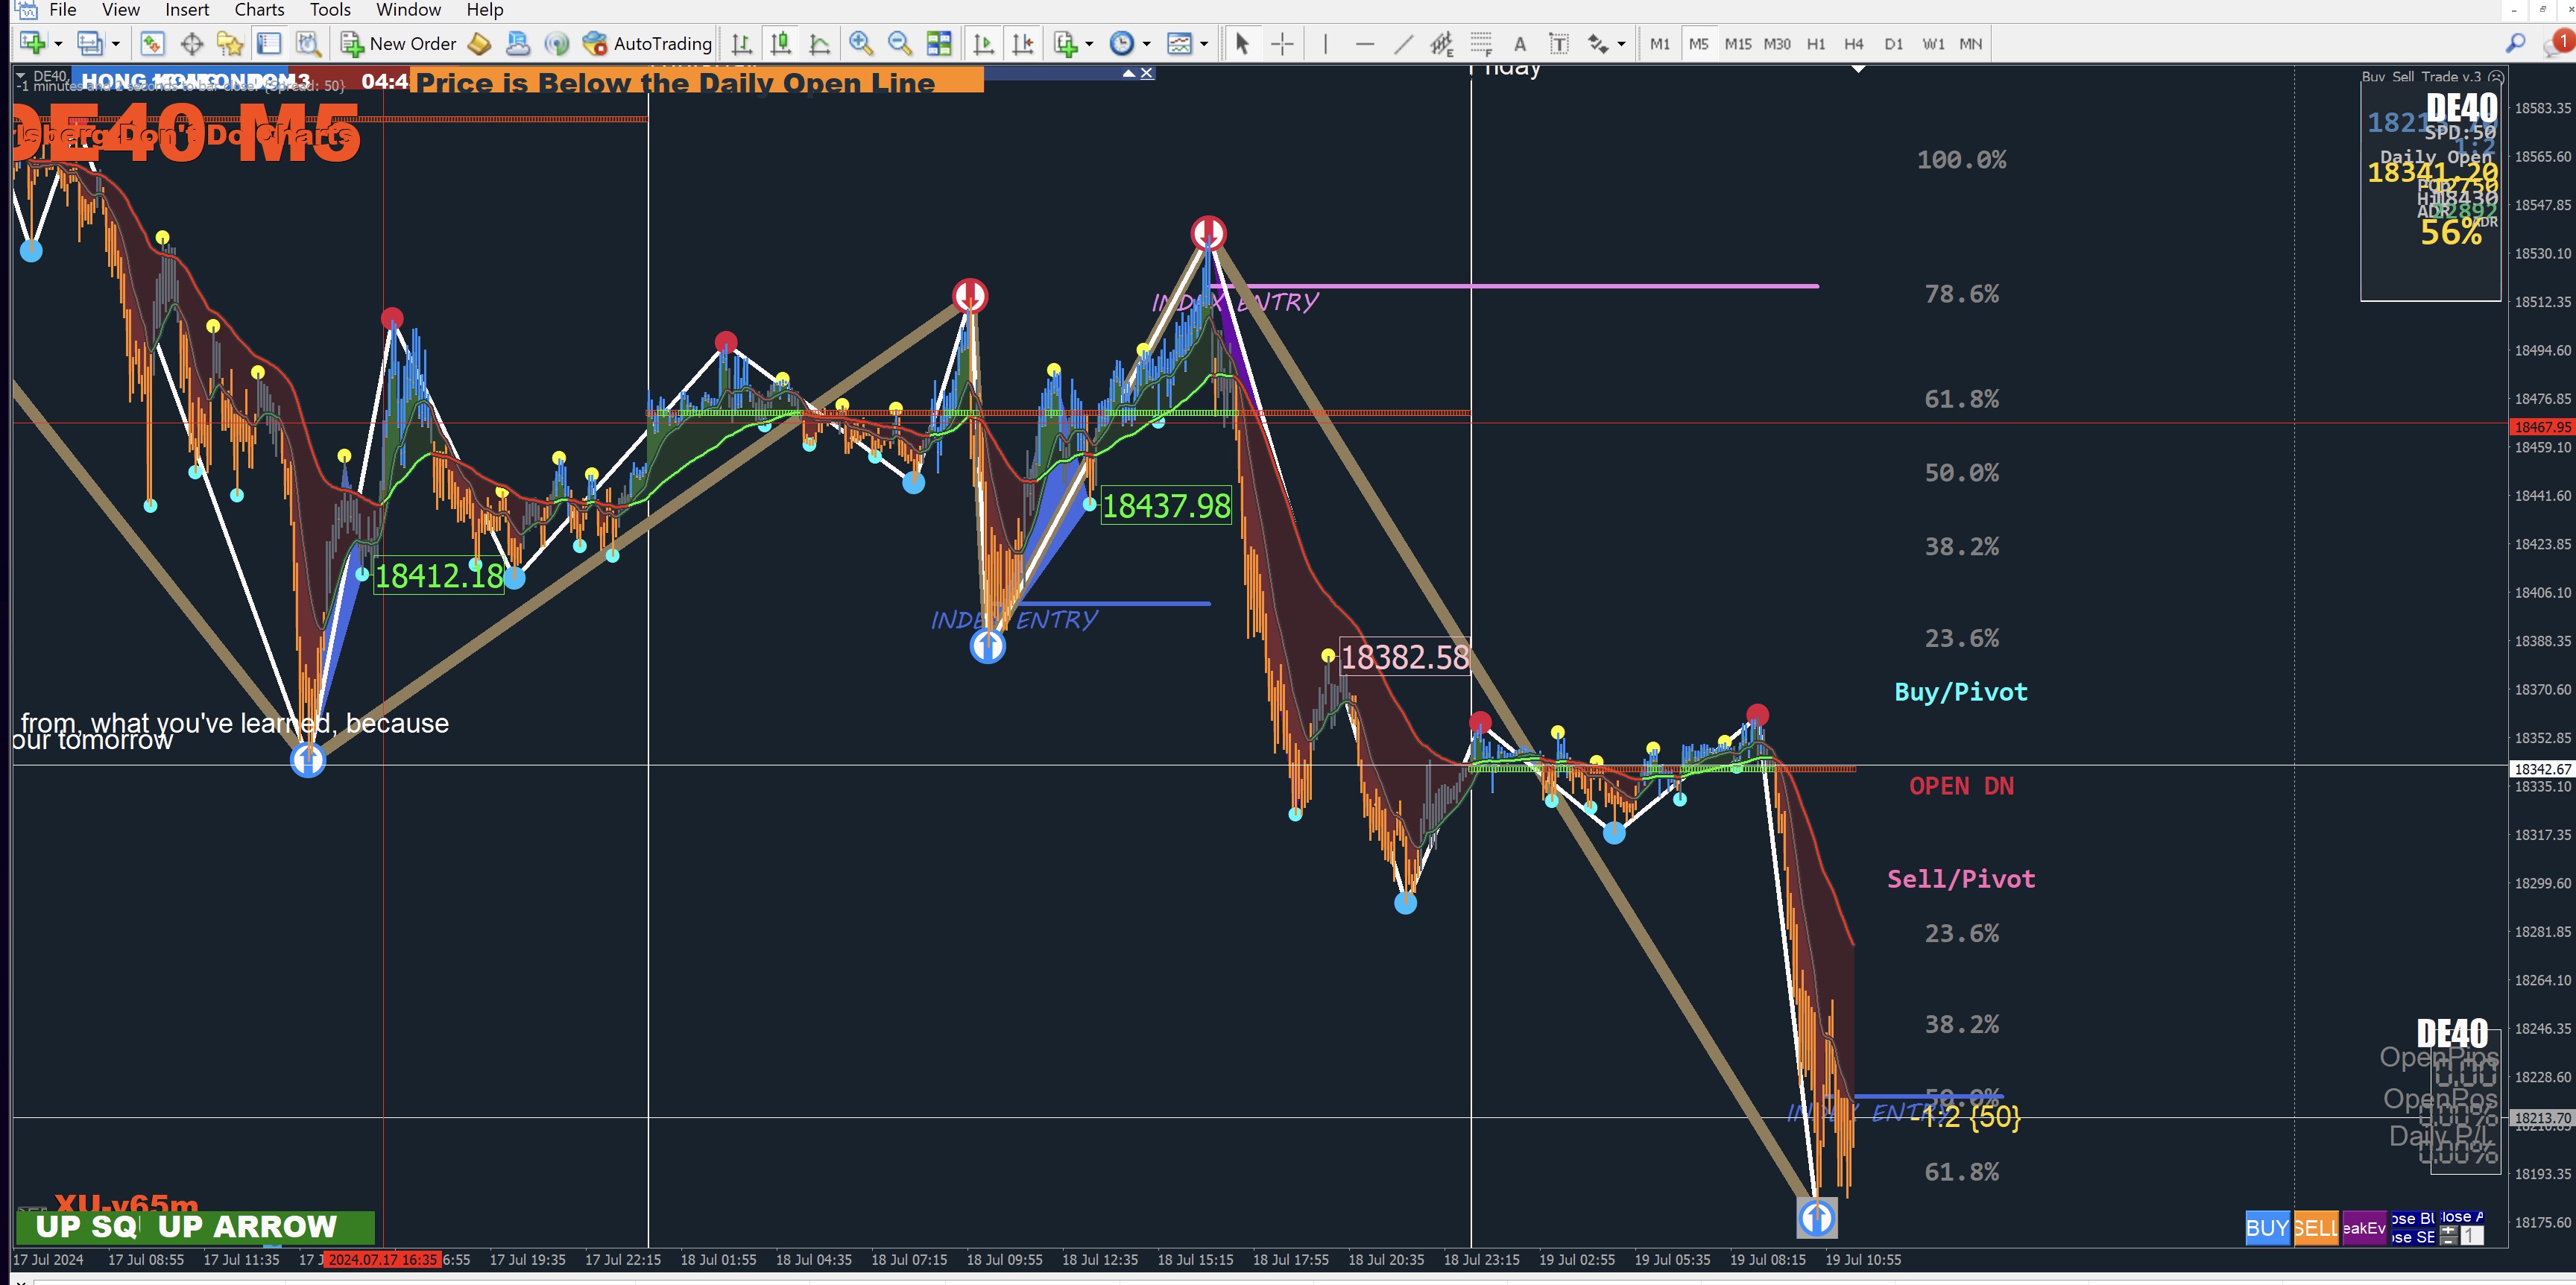Switch to the H1 timeframe

click(1816, 44)
